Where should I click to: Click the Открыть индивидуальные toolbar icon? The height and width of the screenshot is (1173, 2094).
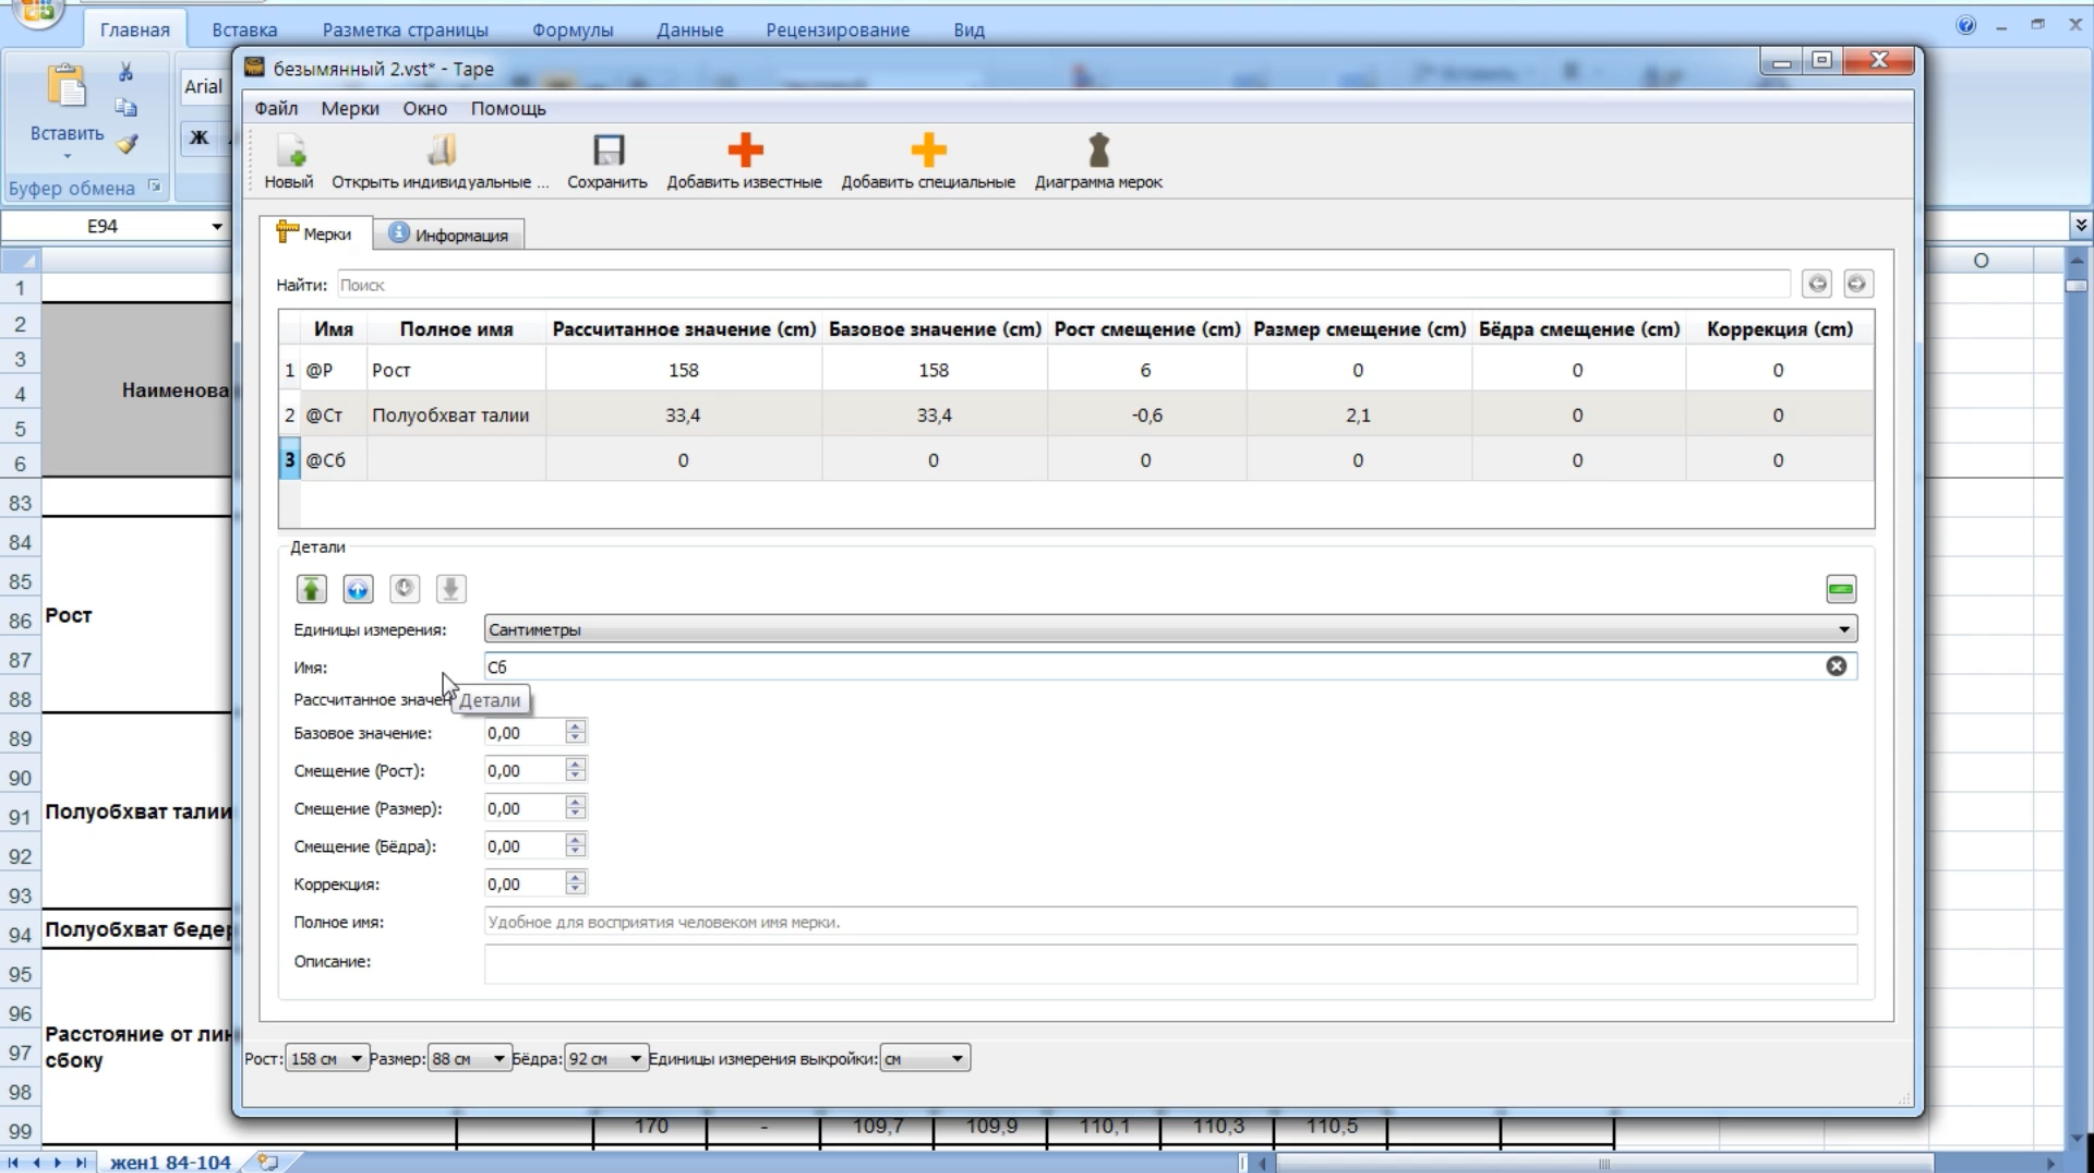click(441, 151)
